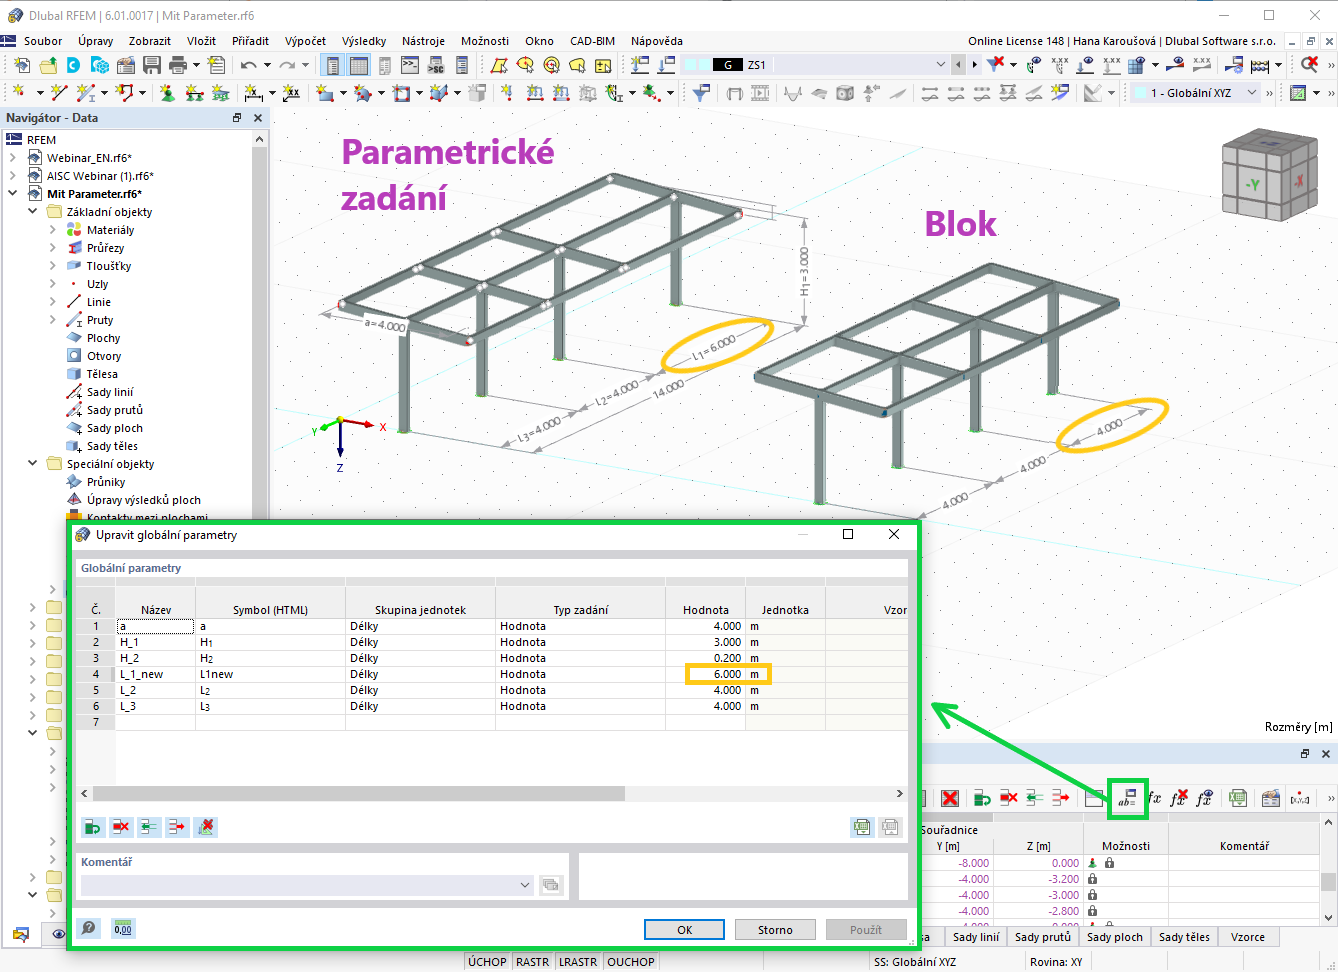
Task: Collapse the Základní objekty folder
Action: 33,212
